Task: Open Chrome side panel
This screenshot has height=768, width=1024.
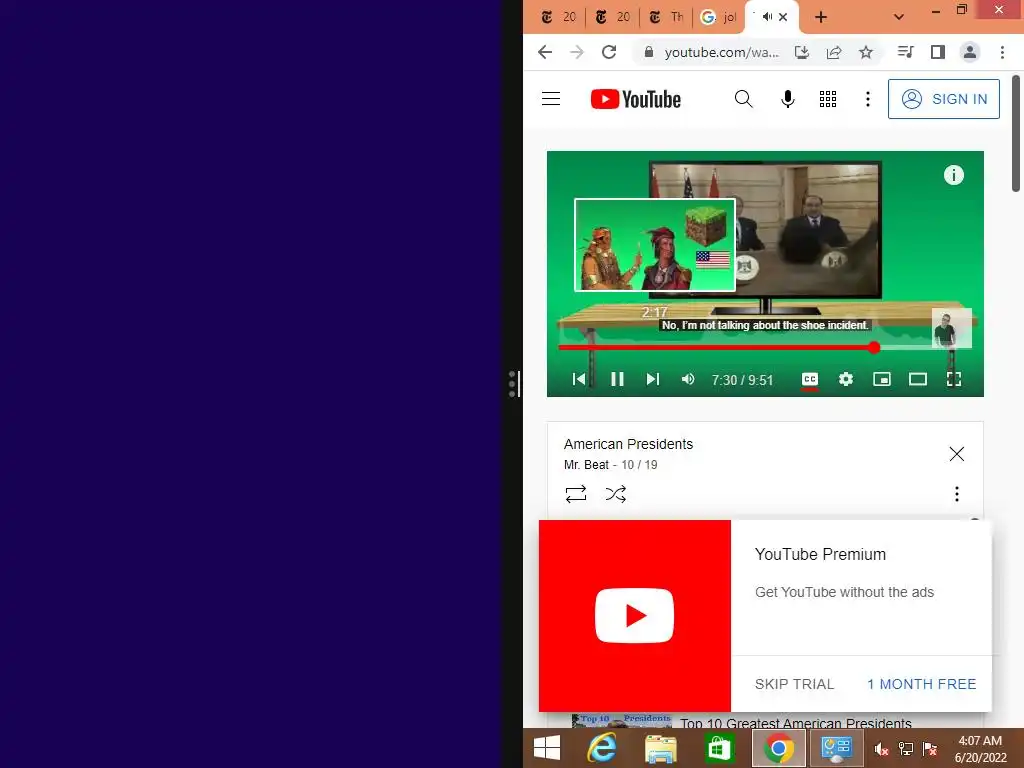Action: [x=938, y=52]
